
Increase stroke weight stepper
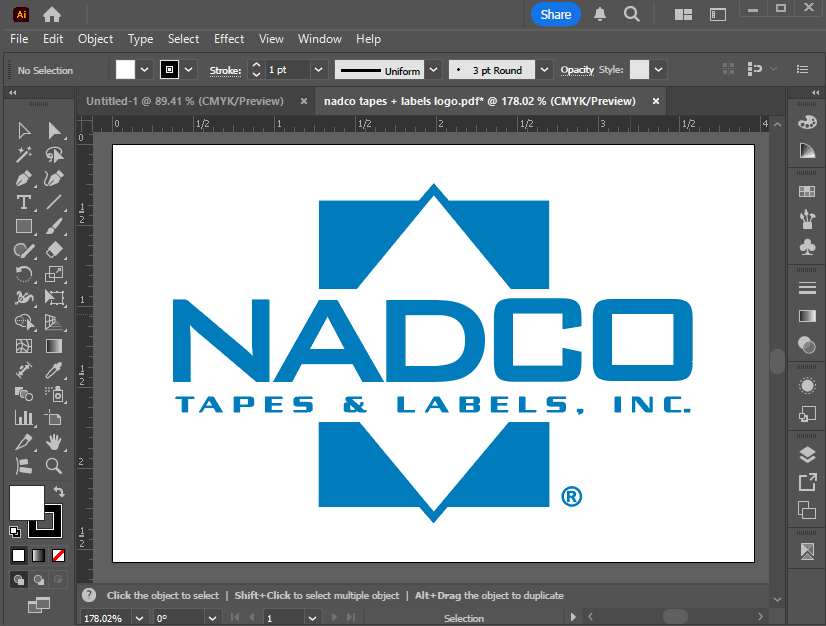[257, 64]
